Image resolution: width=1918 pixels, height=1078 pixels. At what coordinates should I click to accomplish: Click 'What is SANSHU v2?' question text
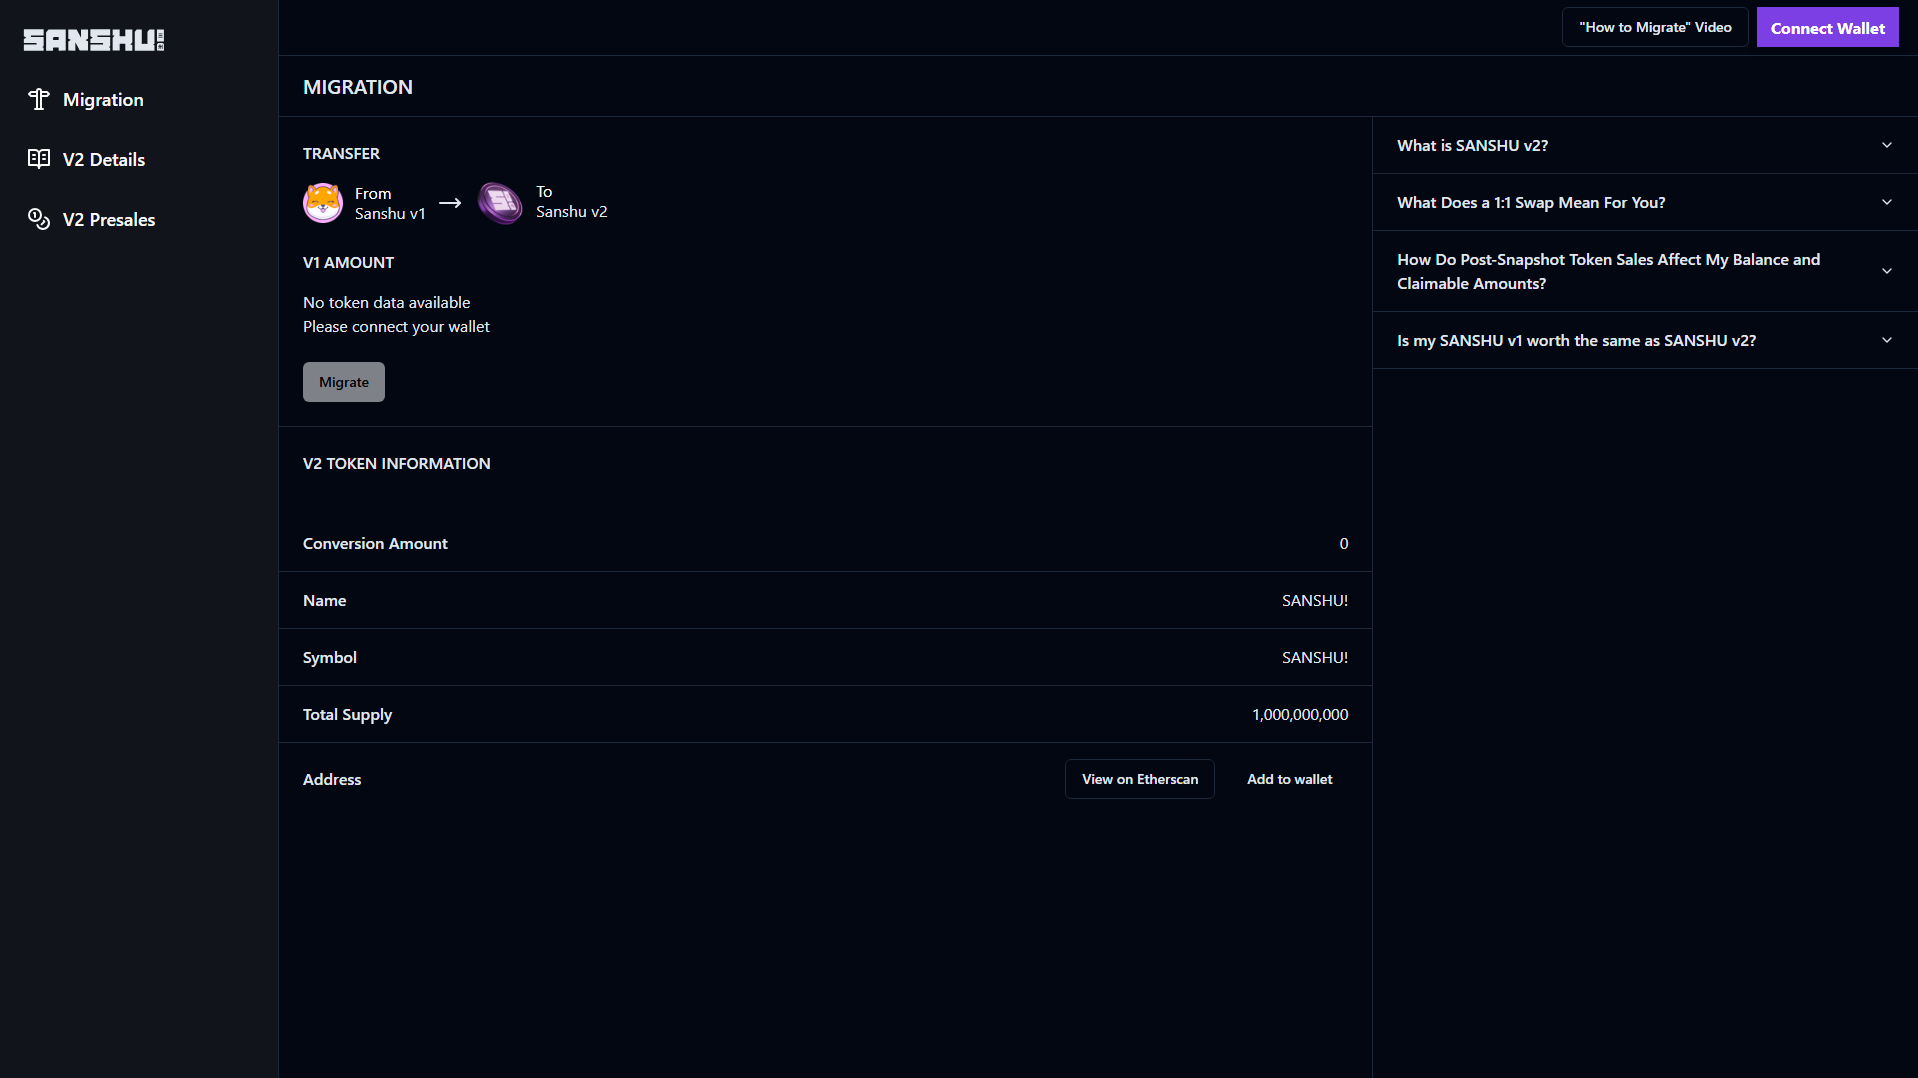pos(1472,145)
